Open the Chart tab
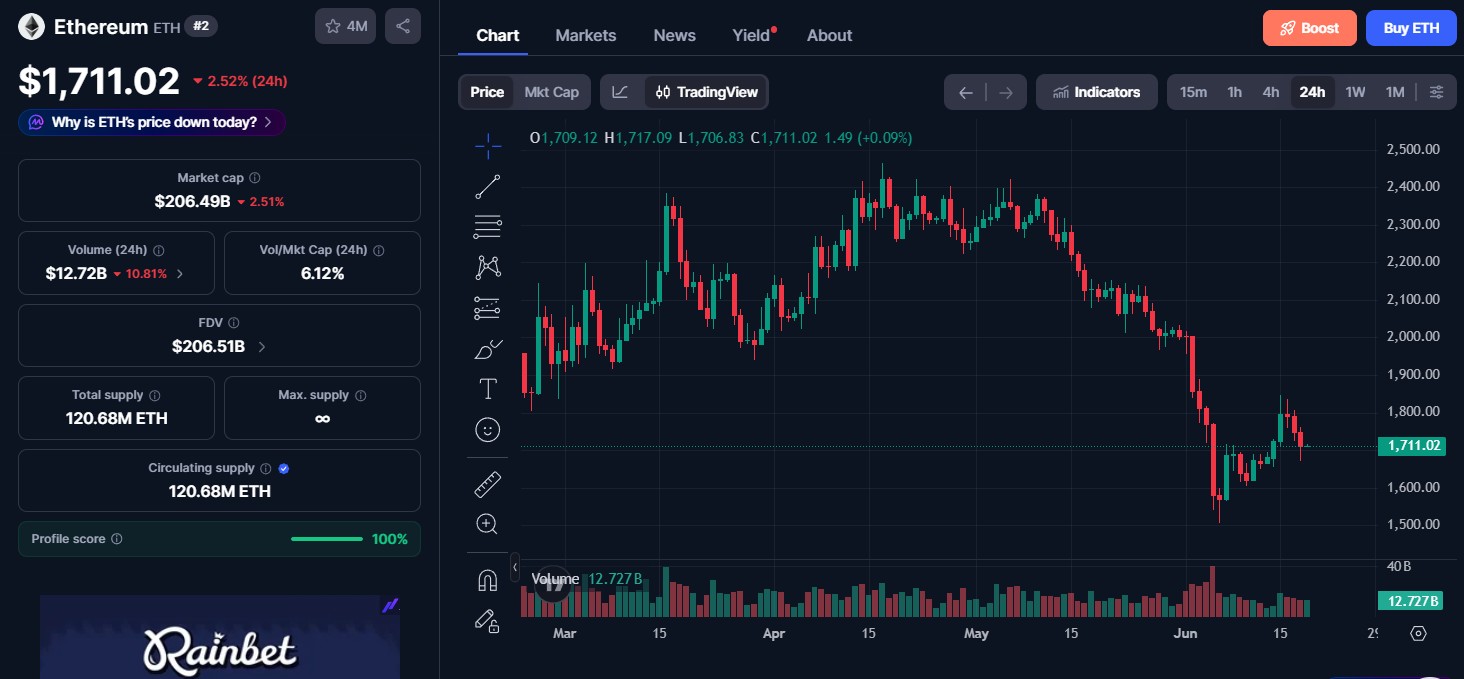This screenshot has height=679, width=1464. [x=498, y=35]
